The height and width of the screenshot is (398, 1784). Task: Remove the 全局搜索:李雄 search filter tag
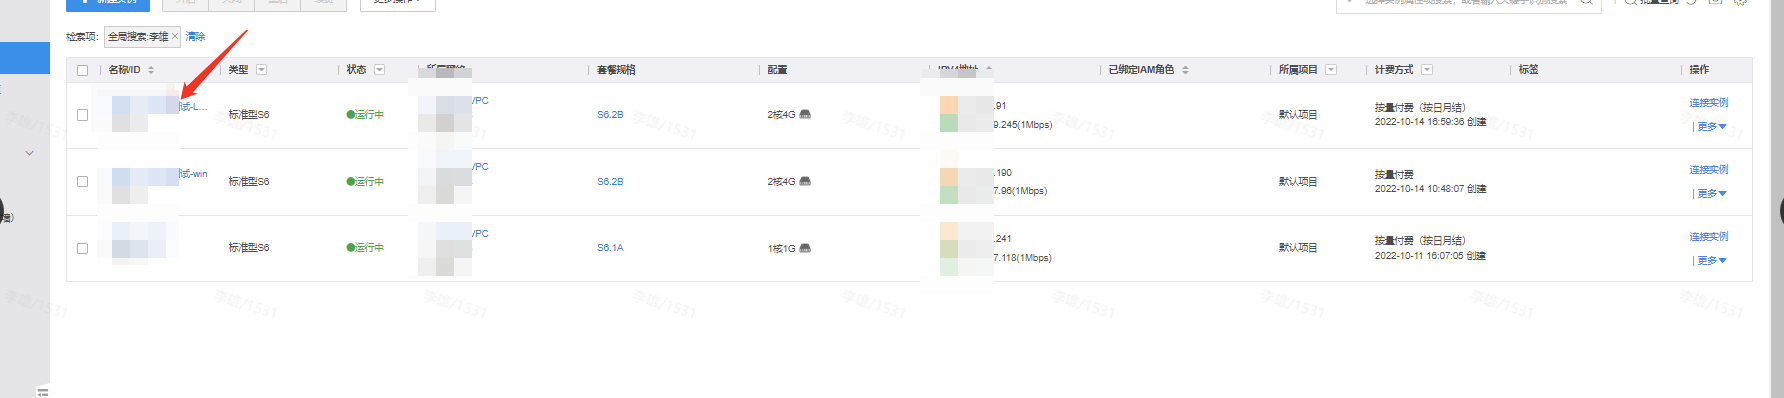175,36
